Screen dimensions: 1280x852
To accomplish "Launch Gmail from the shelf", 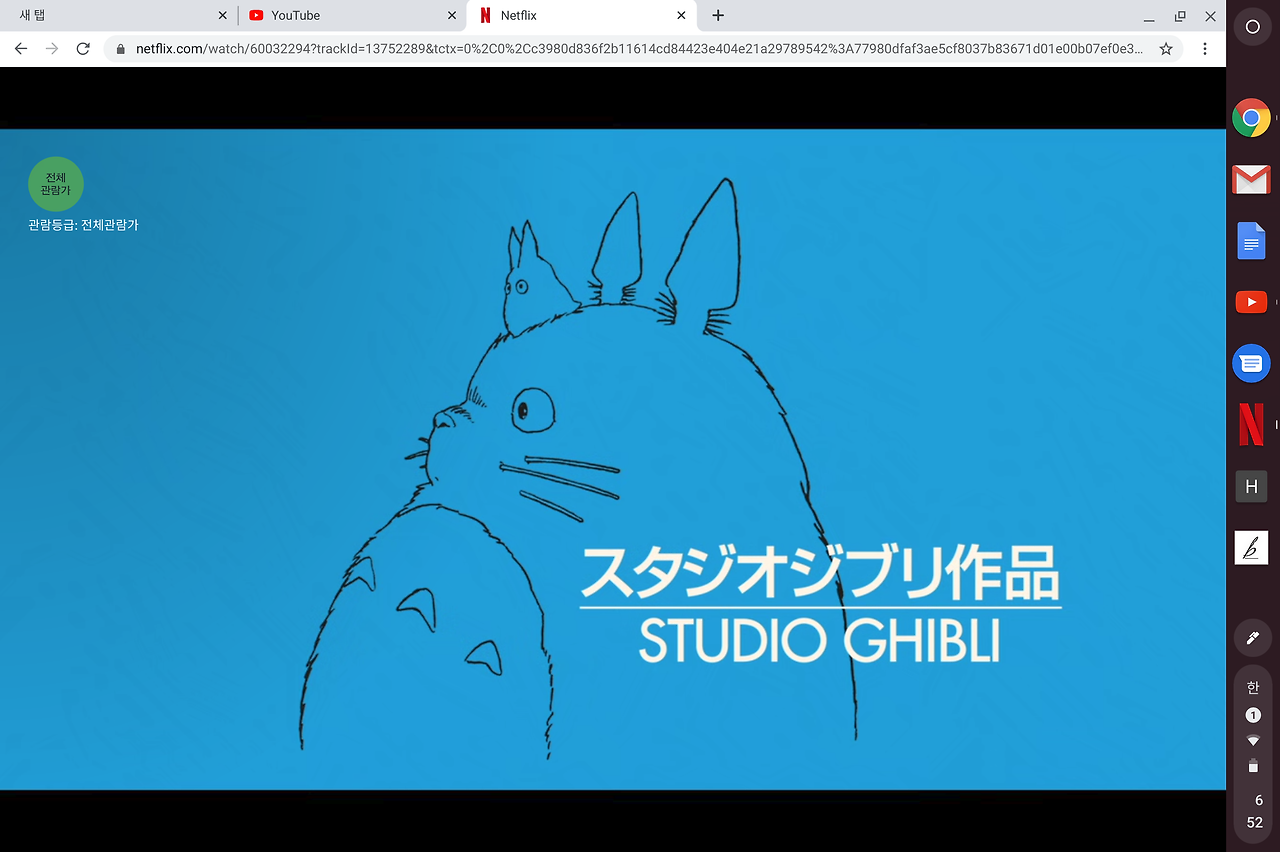I will (1251, 180).
